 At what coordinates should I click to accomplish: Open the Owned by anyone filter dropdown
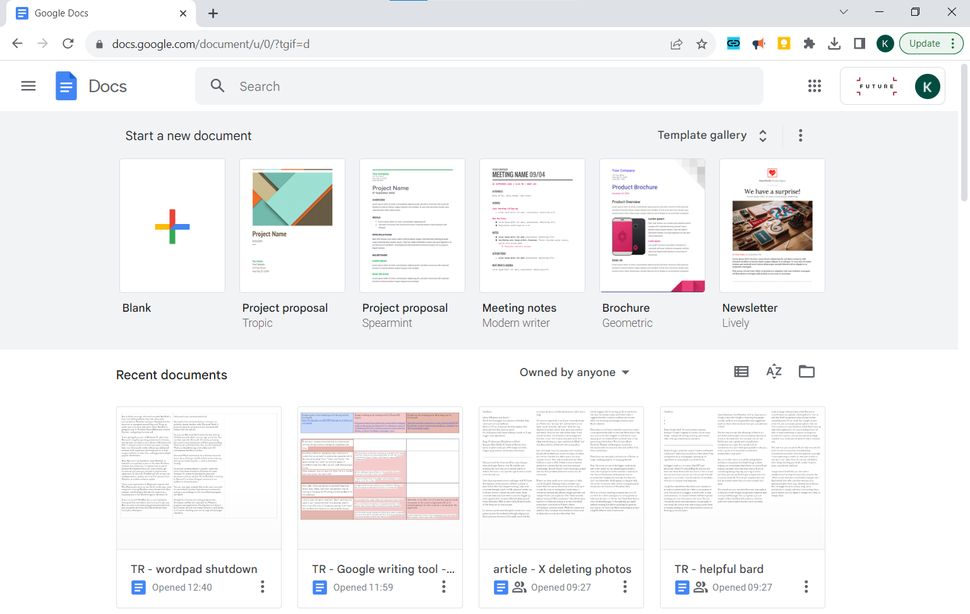point(574,372)
